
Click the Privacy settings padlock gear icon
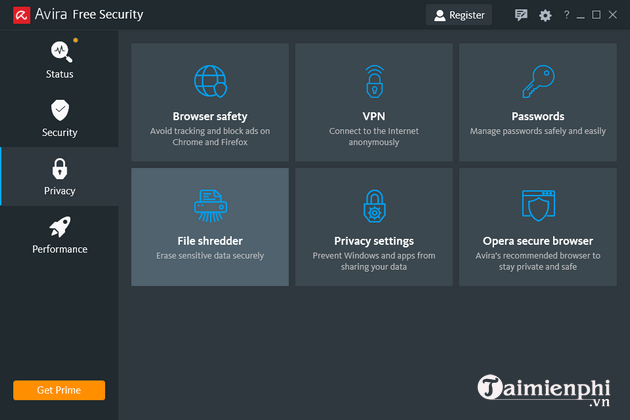374,206
